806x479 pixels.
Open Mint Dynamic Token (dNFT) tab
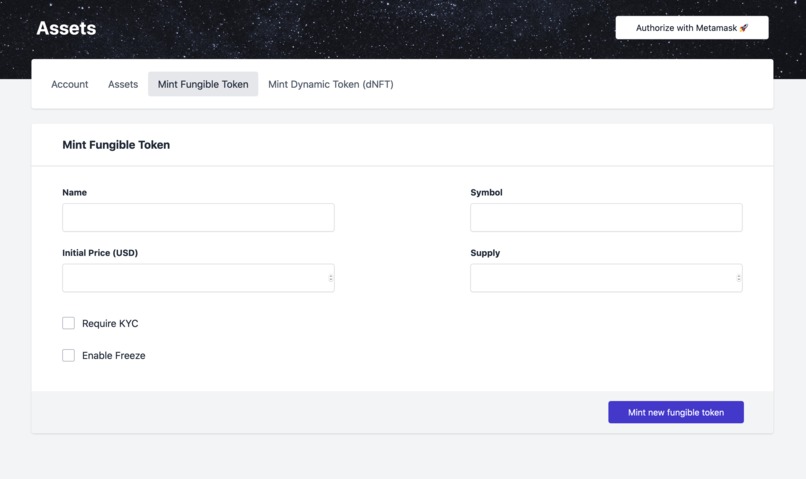point(331,84)
